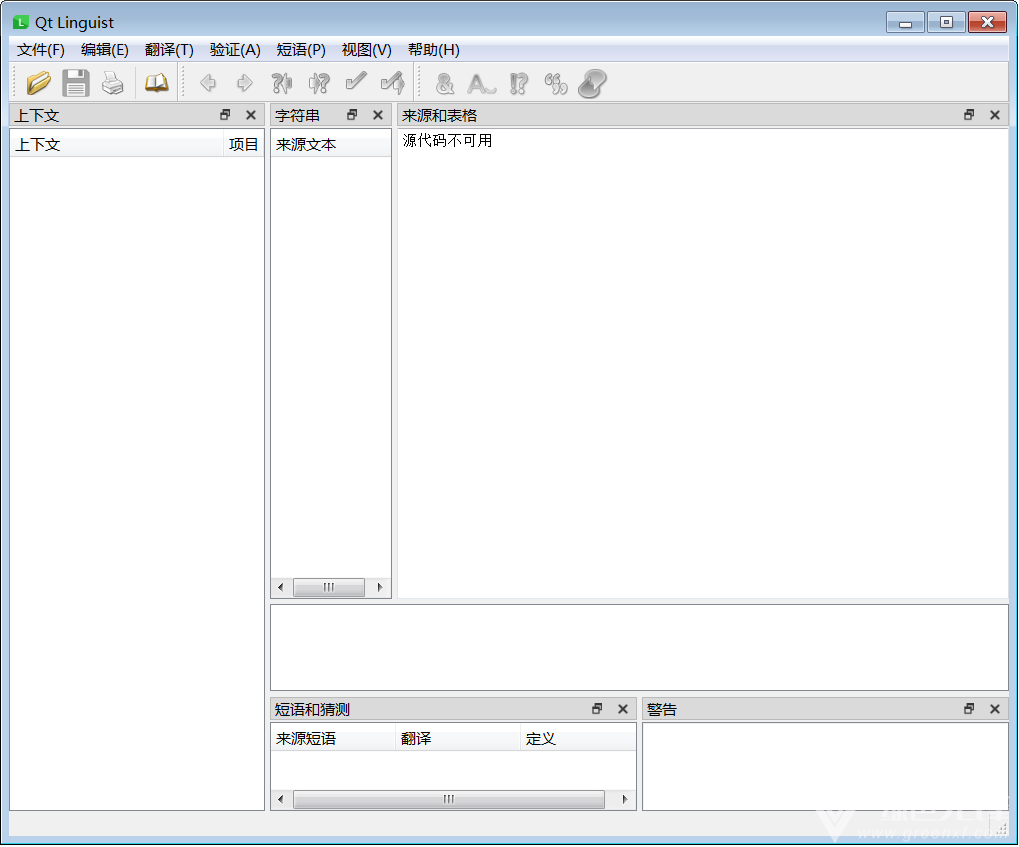
Task: Close the 来源和表格 dock panel
Action: [995, 115]
